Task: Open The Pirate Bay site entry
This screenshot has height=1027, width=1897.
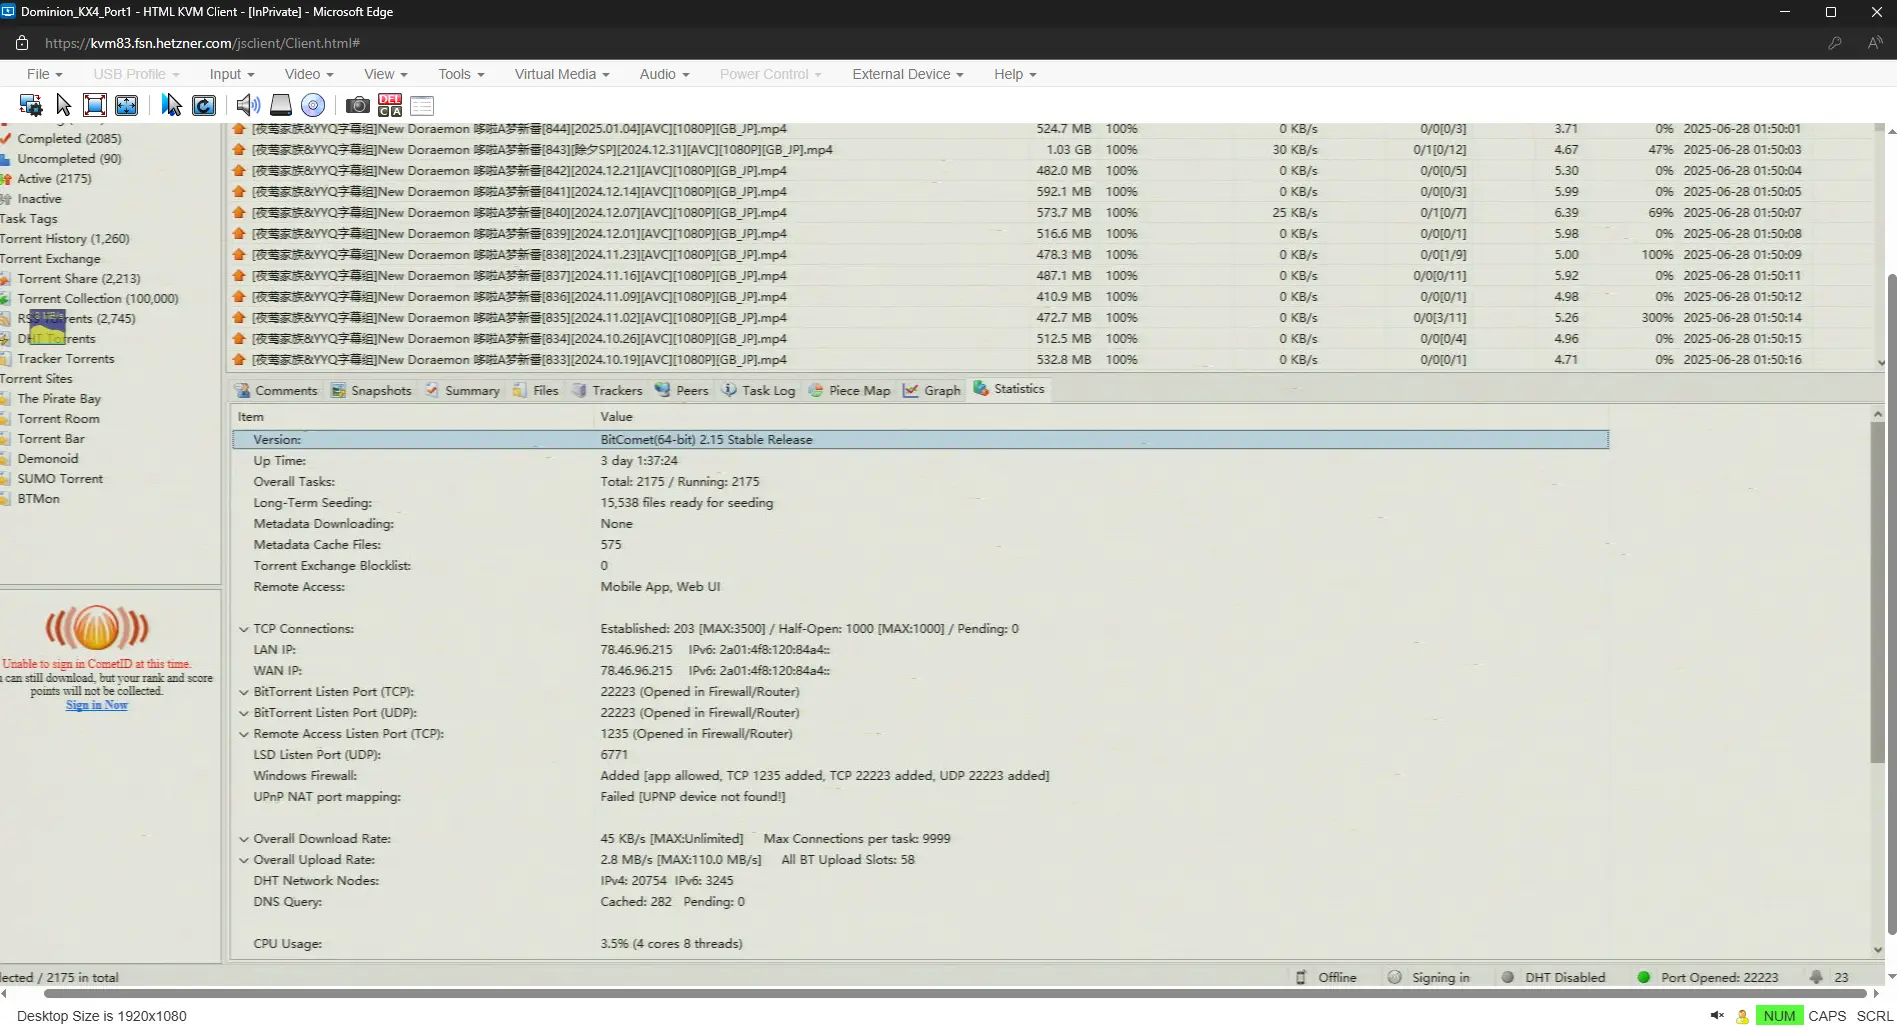Action: 59,398
